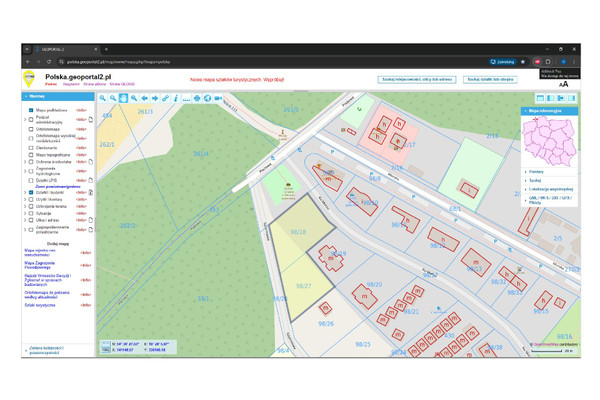Expand the Ulice i adresy layer group
600x400 pixels.
pyautogui.click(x=25, y=220)
